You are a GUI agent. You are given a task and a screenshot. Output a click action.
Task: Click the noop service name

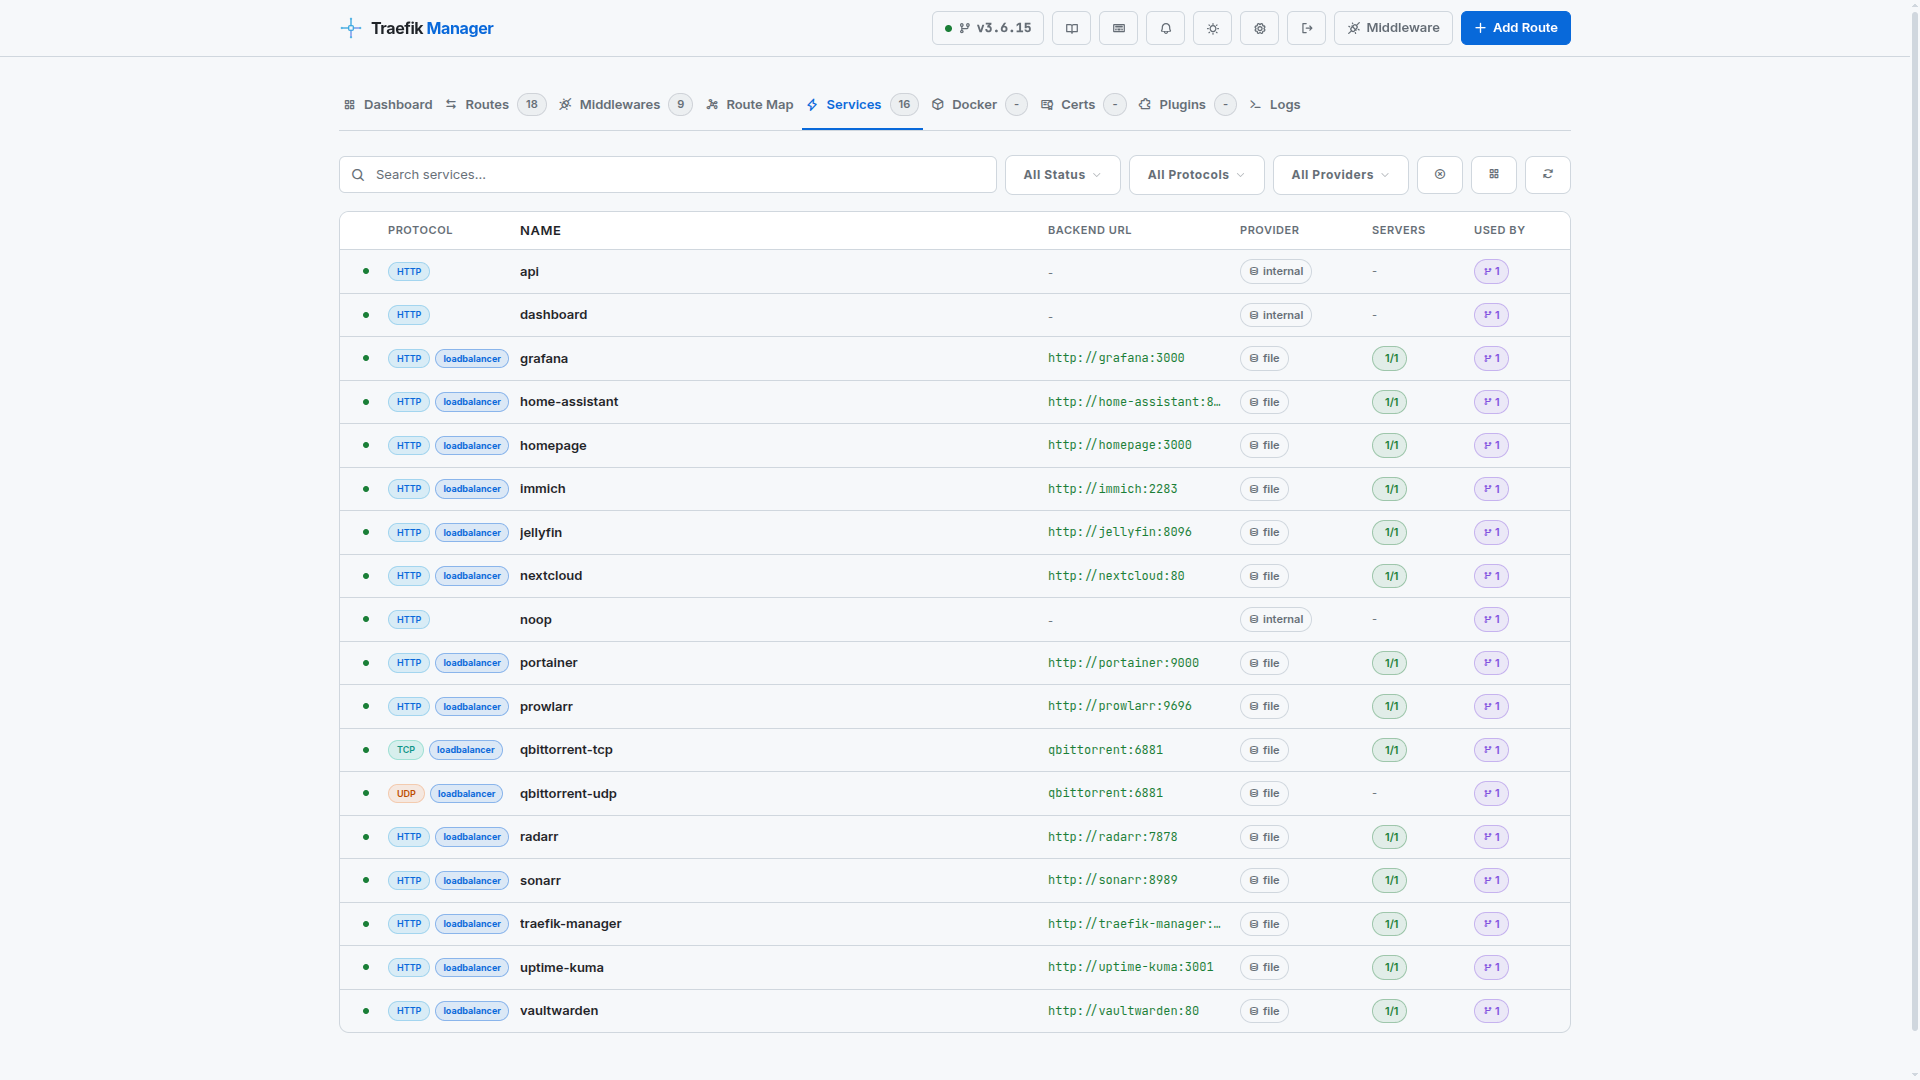tap(536, 620)
